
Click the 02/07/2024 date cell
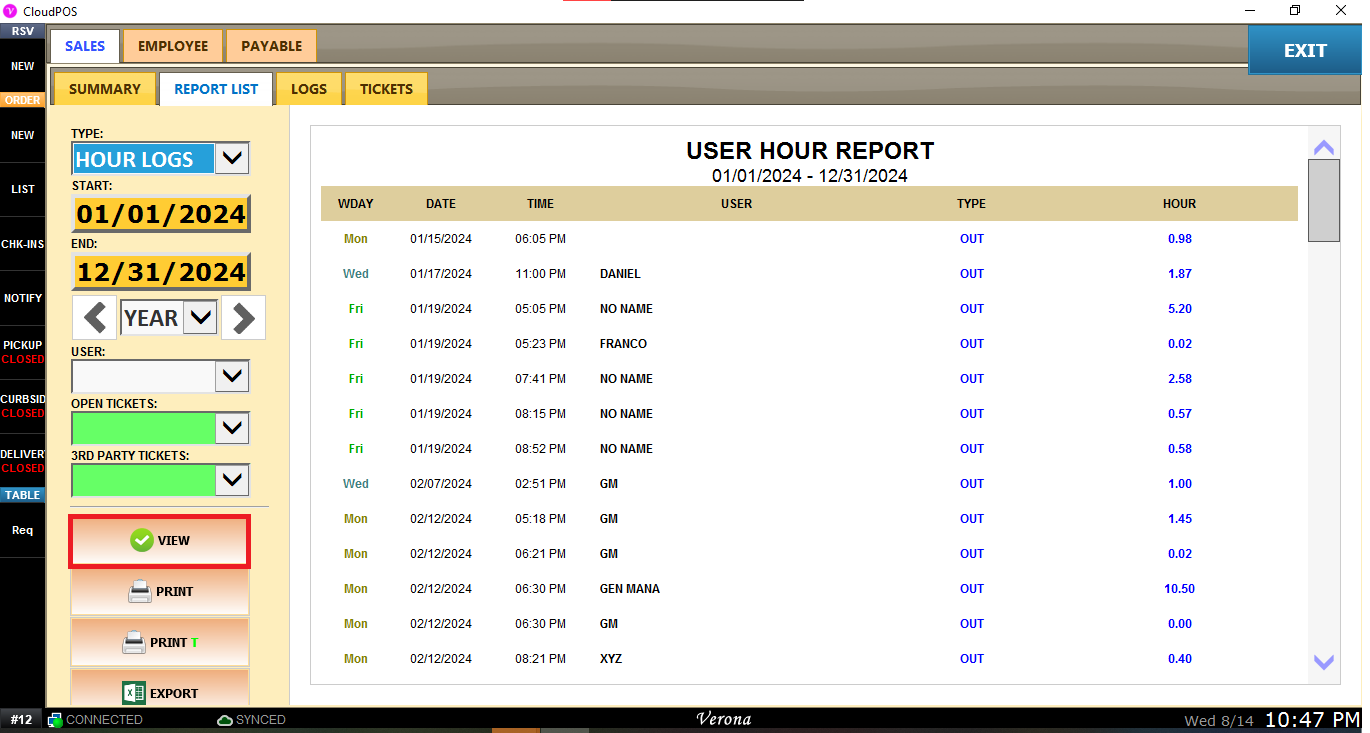pos(441,484)
